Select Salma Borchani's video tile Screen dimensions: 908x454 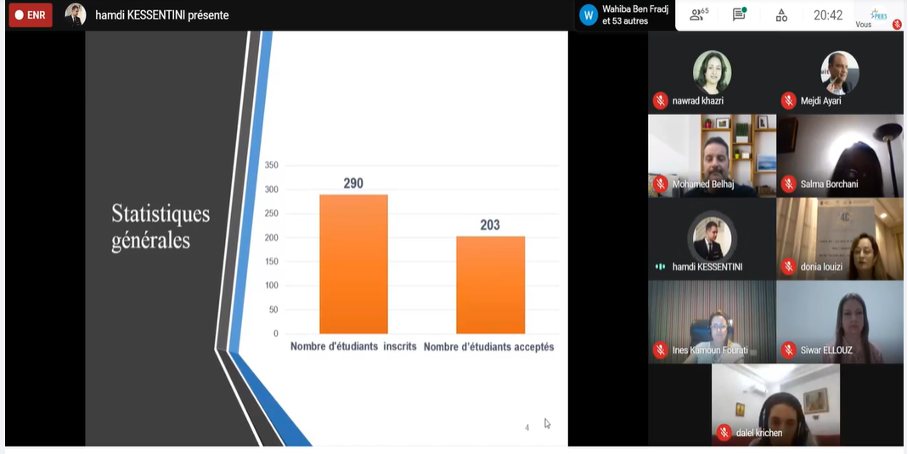coord(839,154)
